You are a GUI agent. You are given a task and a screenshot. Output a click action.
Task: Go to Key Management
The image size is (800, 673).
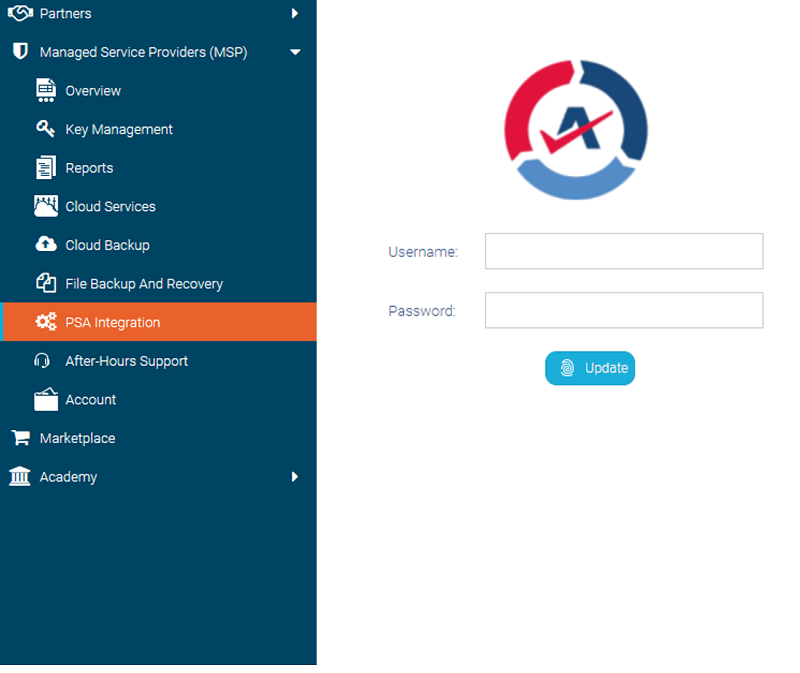[x=158, y=129]
